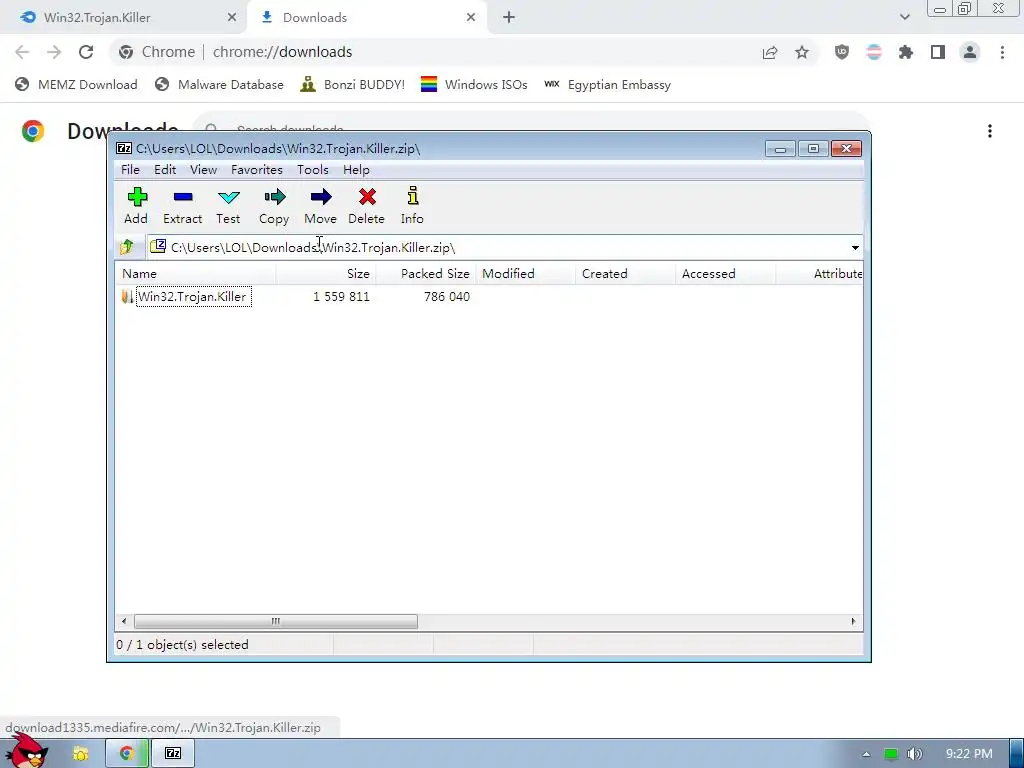This screenshot has width=1024, height=768.
Task: Switch to Chrome in the taskbar
Action: tap(127, 754)
